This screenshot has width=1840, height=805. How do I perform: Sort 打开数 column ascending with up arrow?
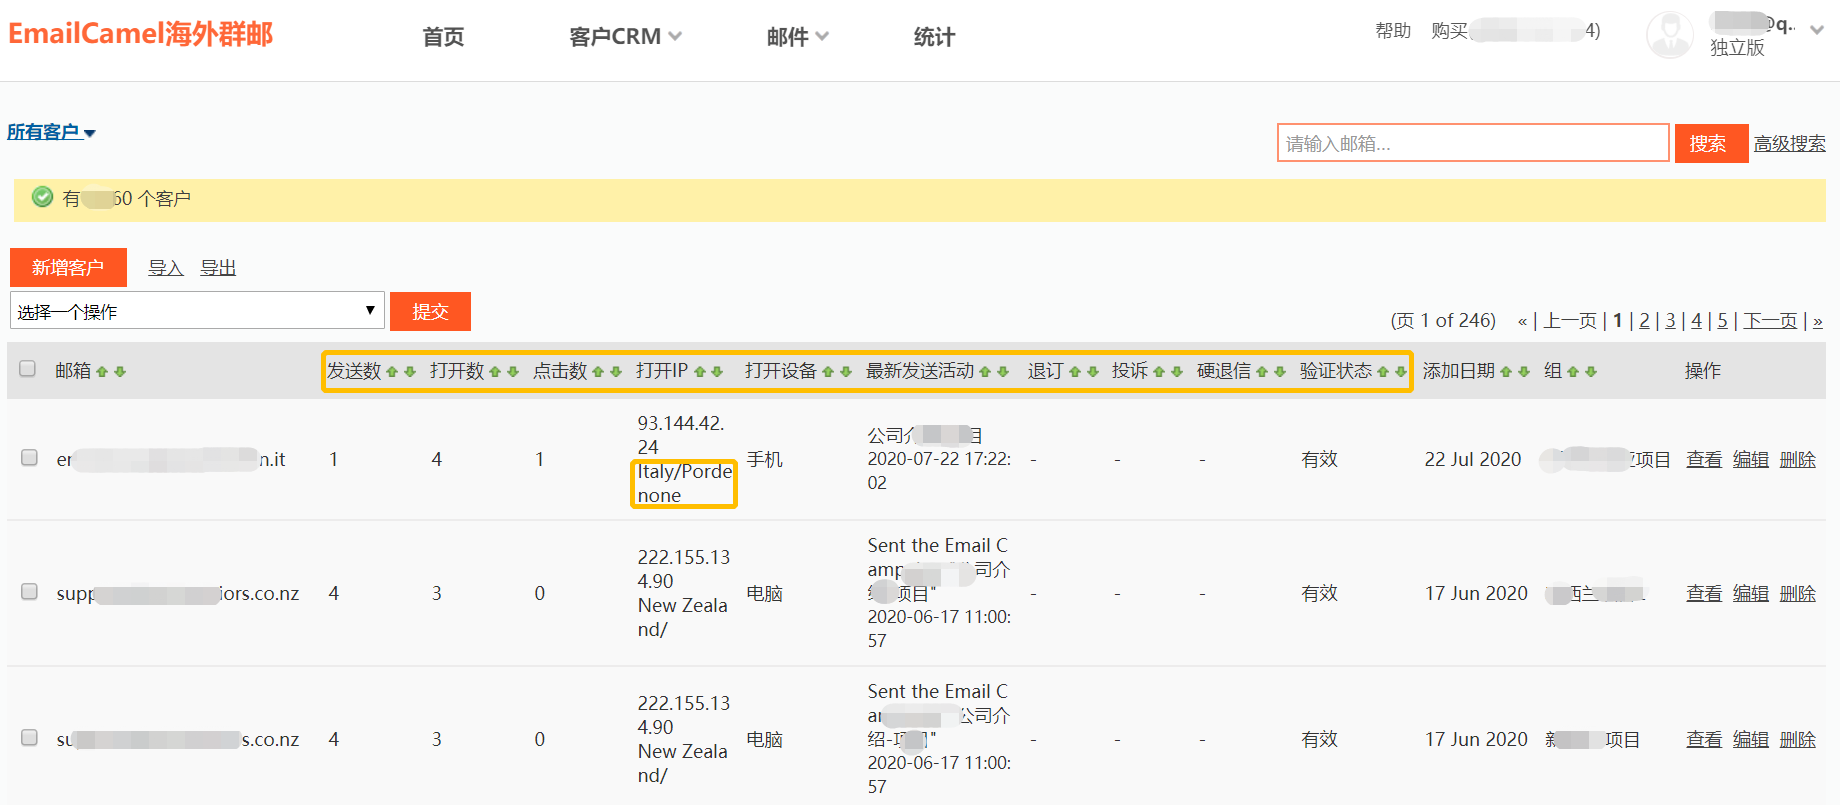(495, 372)
